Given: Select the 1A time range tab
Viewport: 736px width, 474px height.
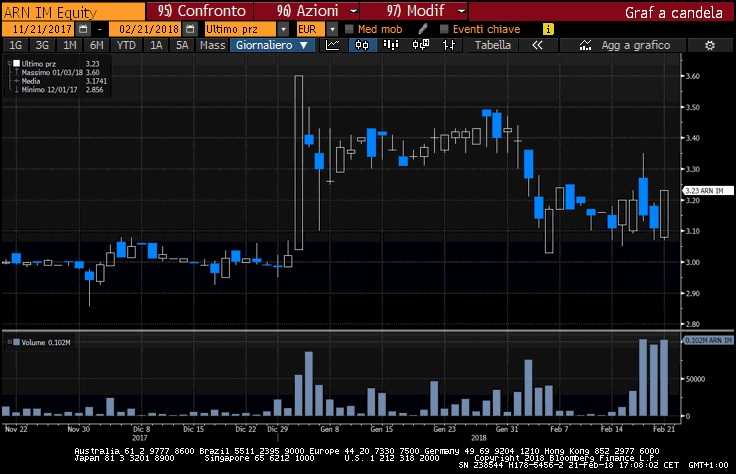Looking at the screenshot, I should click(156, 45).
